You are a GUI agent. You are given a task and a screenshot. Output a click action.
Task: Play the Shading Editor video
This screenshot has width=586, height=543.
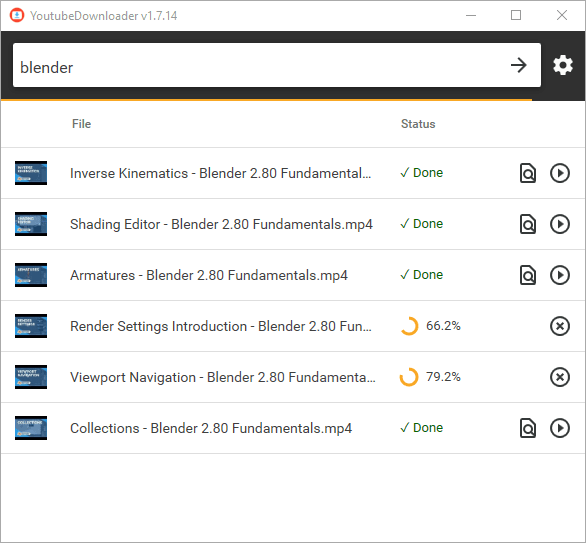point(560,224)
